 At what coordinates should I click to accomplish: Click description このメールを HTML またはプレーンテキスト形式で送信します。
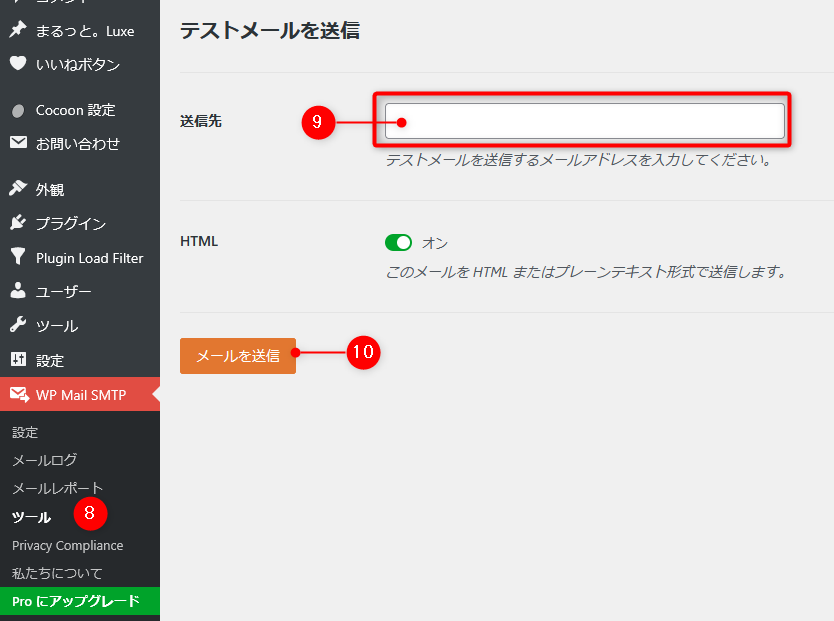[x=586, y=272]
